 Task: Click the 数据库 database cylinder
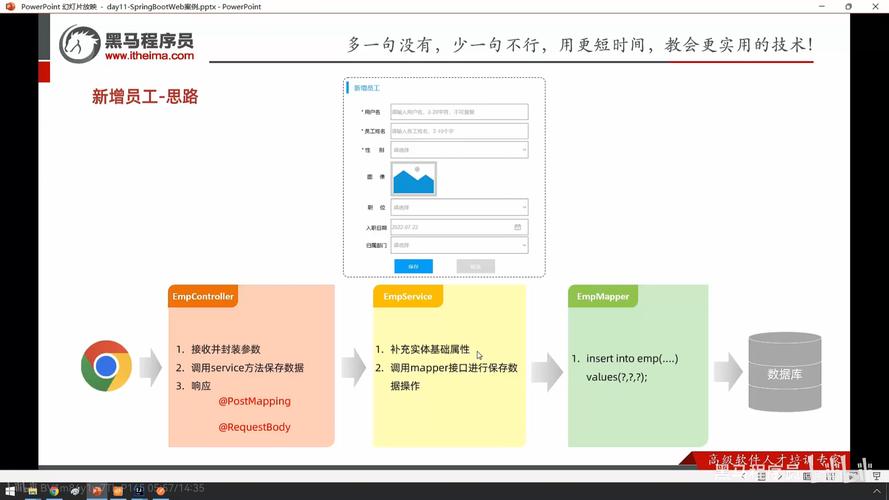[785, 371]
